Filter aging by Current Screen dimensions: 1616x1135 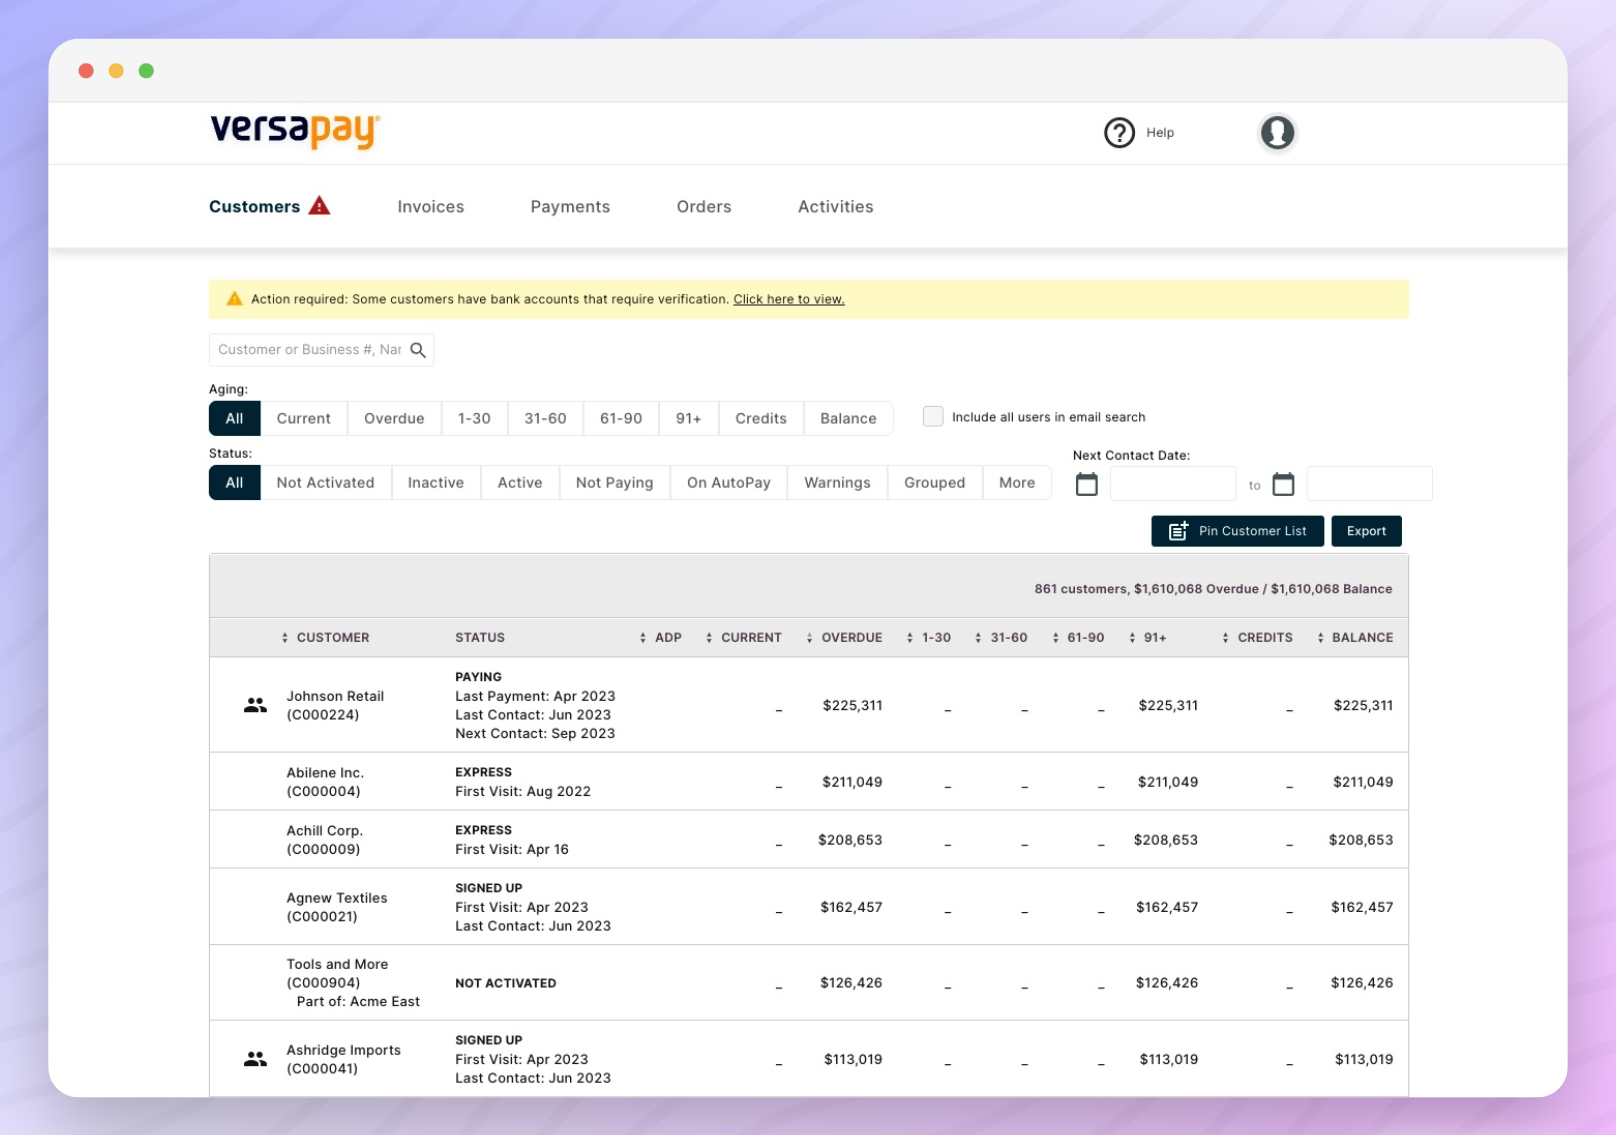click(x=304, y=418)
